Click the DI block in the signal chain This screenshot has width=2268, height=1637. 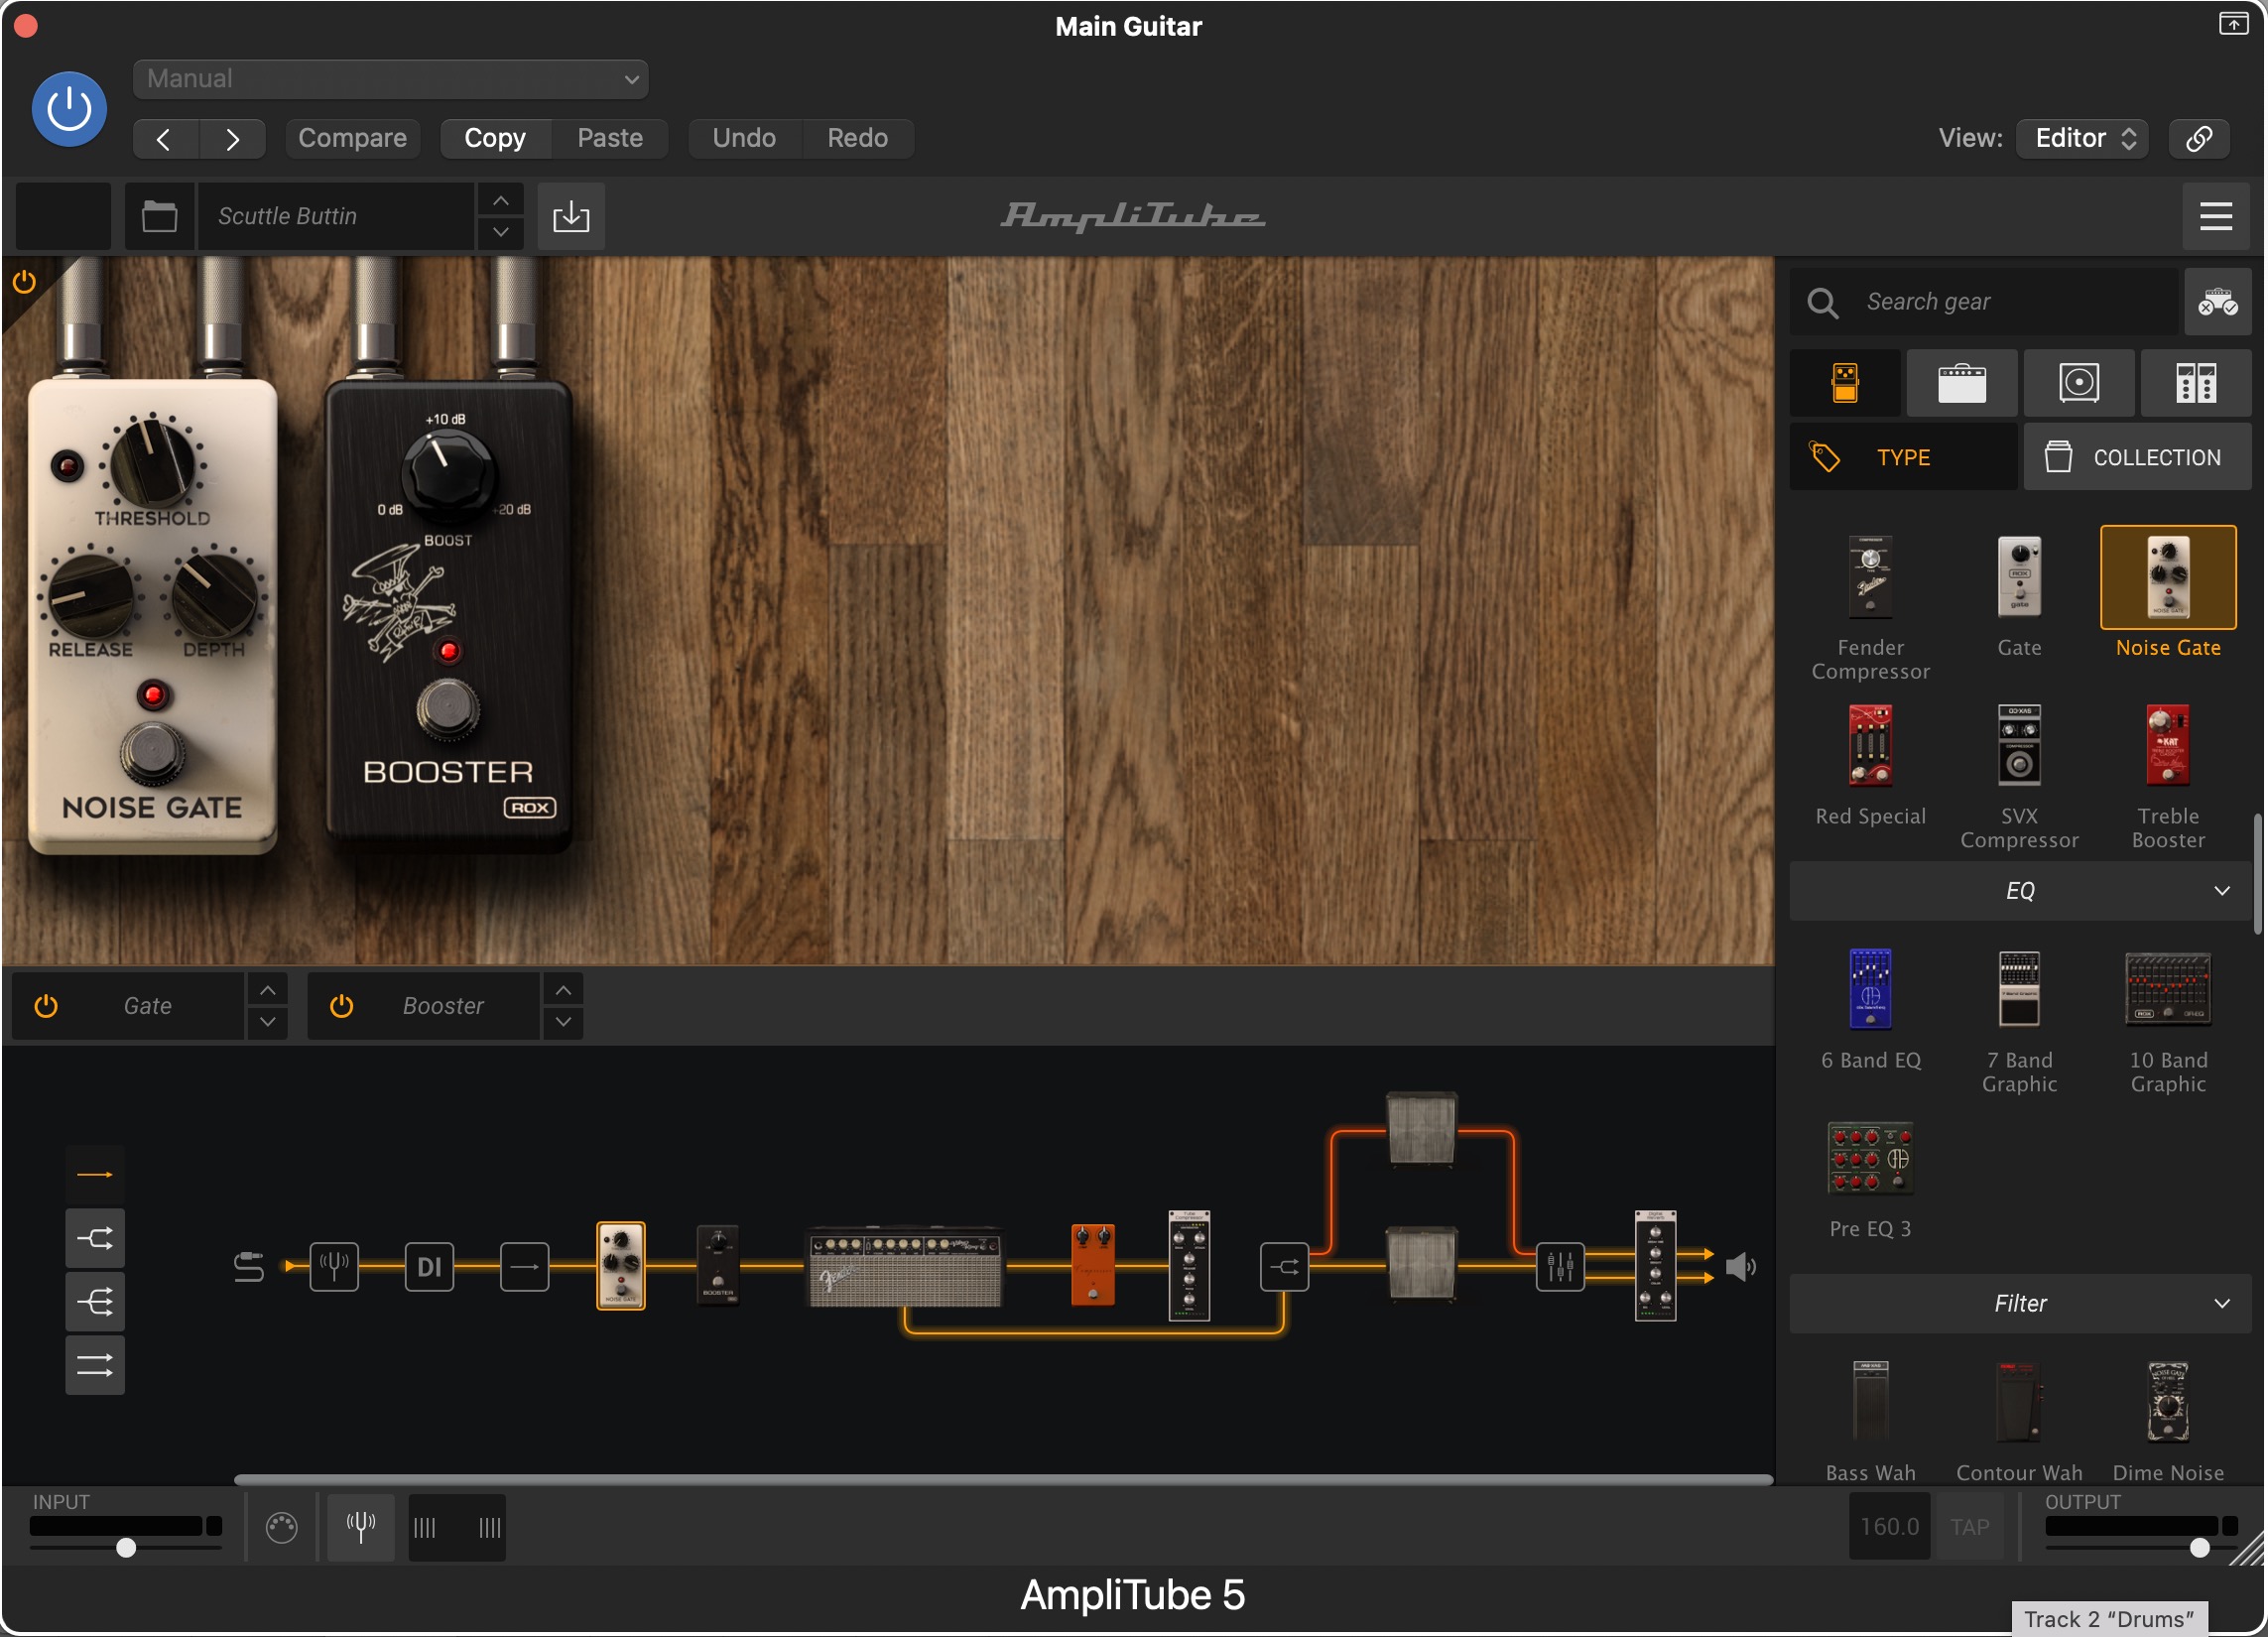(x=429, y=1267)
